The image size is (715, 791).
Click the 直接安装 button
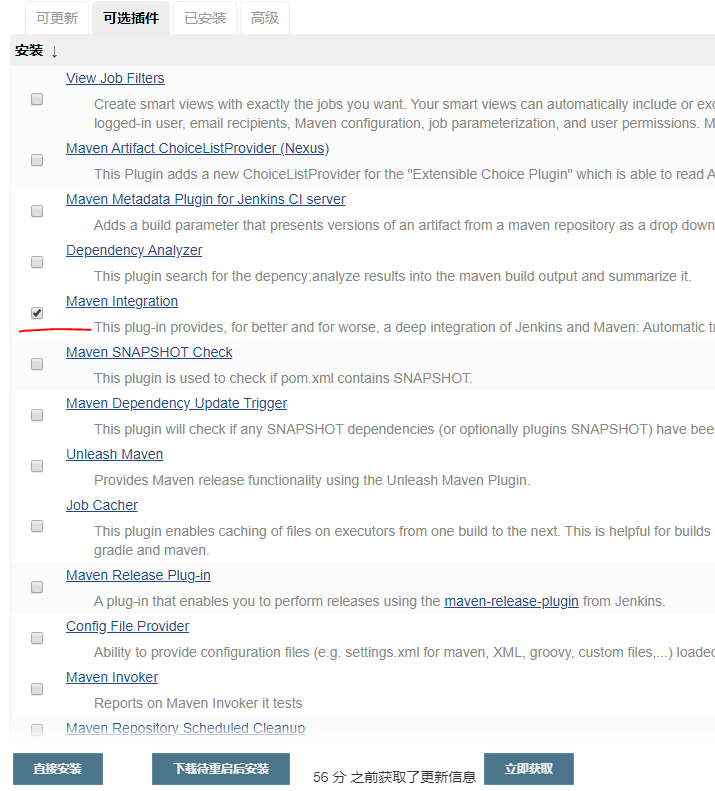pos(58,769)
